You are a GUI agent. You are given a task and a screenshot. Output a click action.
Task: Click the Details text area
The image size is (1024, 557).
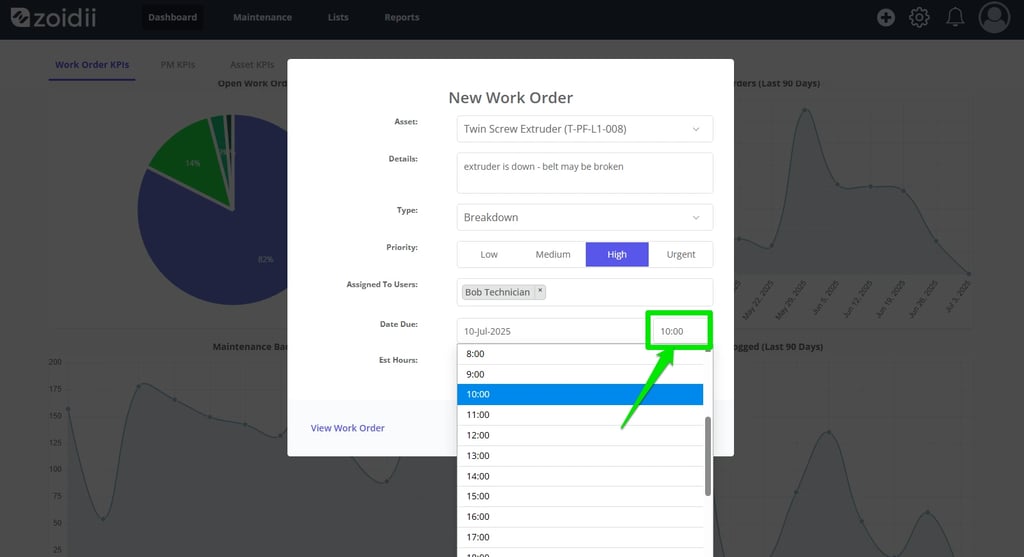(x=584, y=173)
